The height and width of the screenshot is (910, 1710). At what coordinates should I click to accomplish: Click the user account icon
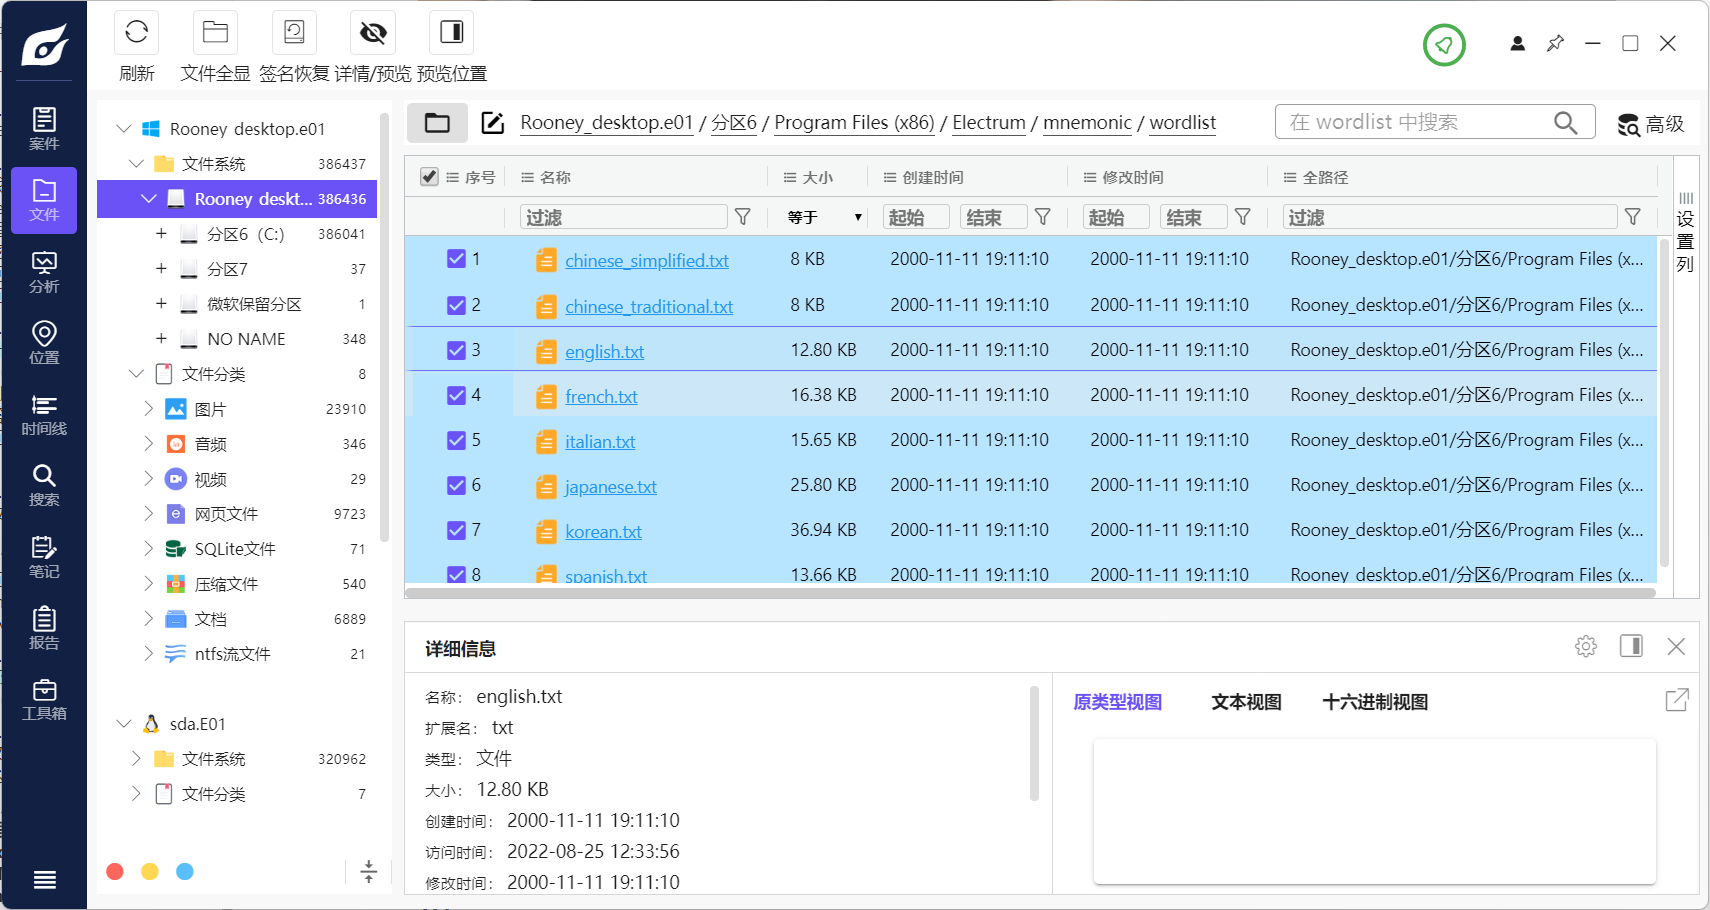coord(1517,43)
